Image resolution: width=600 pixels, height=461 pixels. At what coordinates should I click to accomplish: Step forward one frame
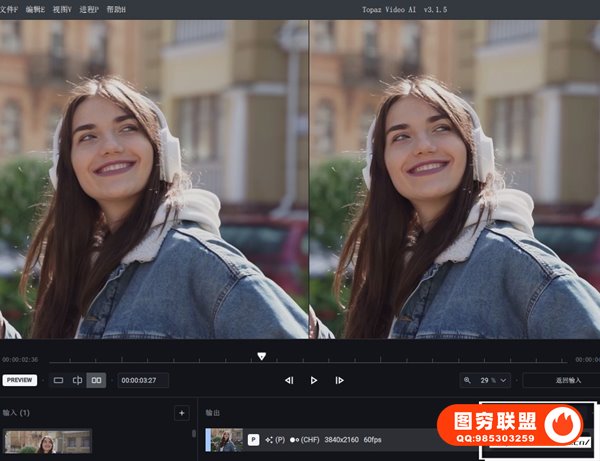pos(339,380)
